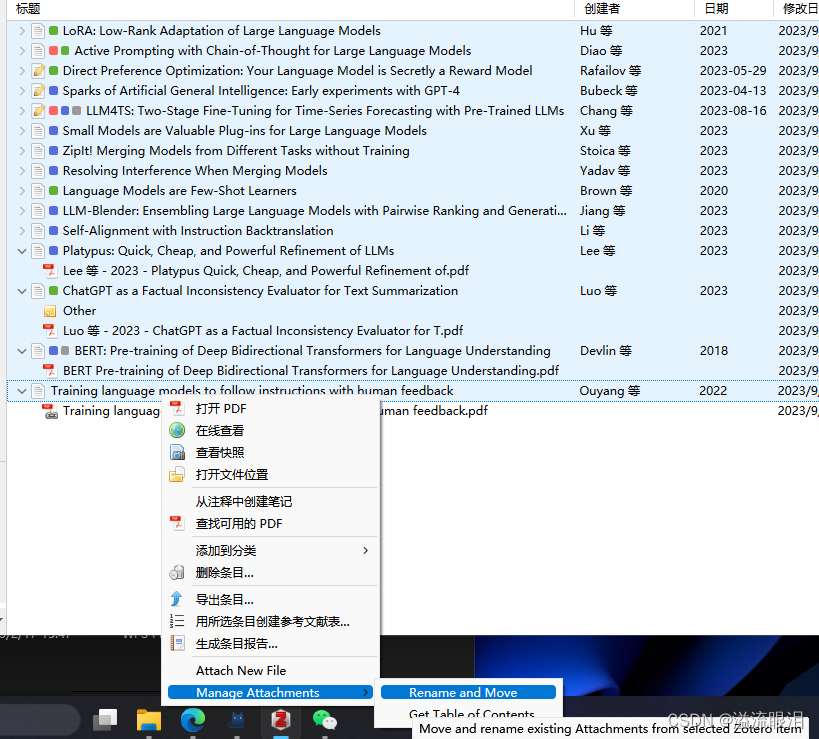The image size is (819, 739).
Task: Select the Resolving Interference When Merging Models row
Action: pos(413,171)
